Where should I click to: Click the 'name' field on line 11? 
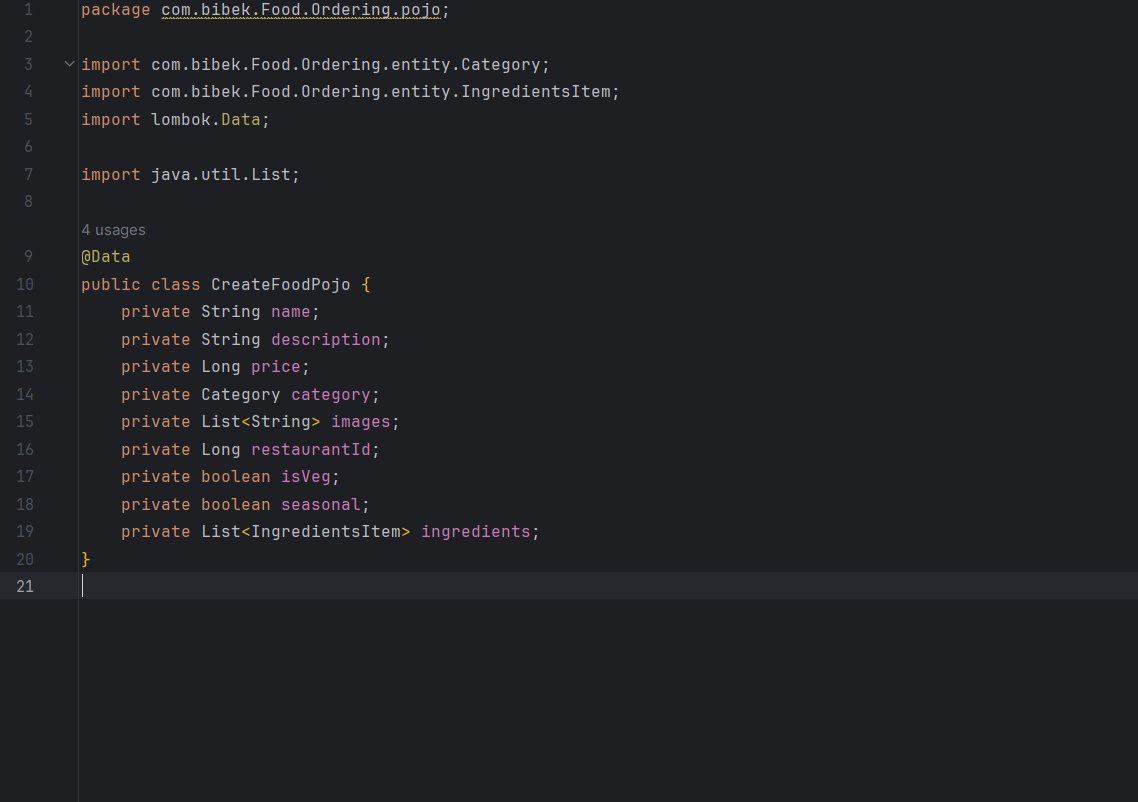point(290,312)
